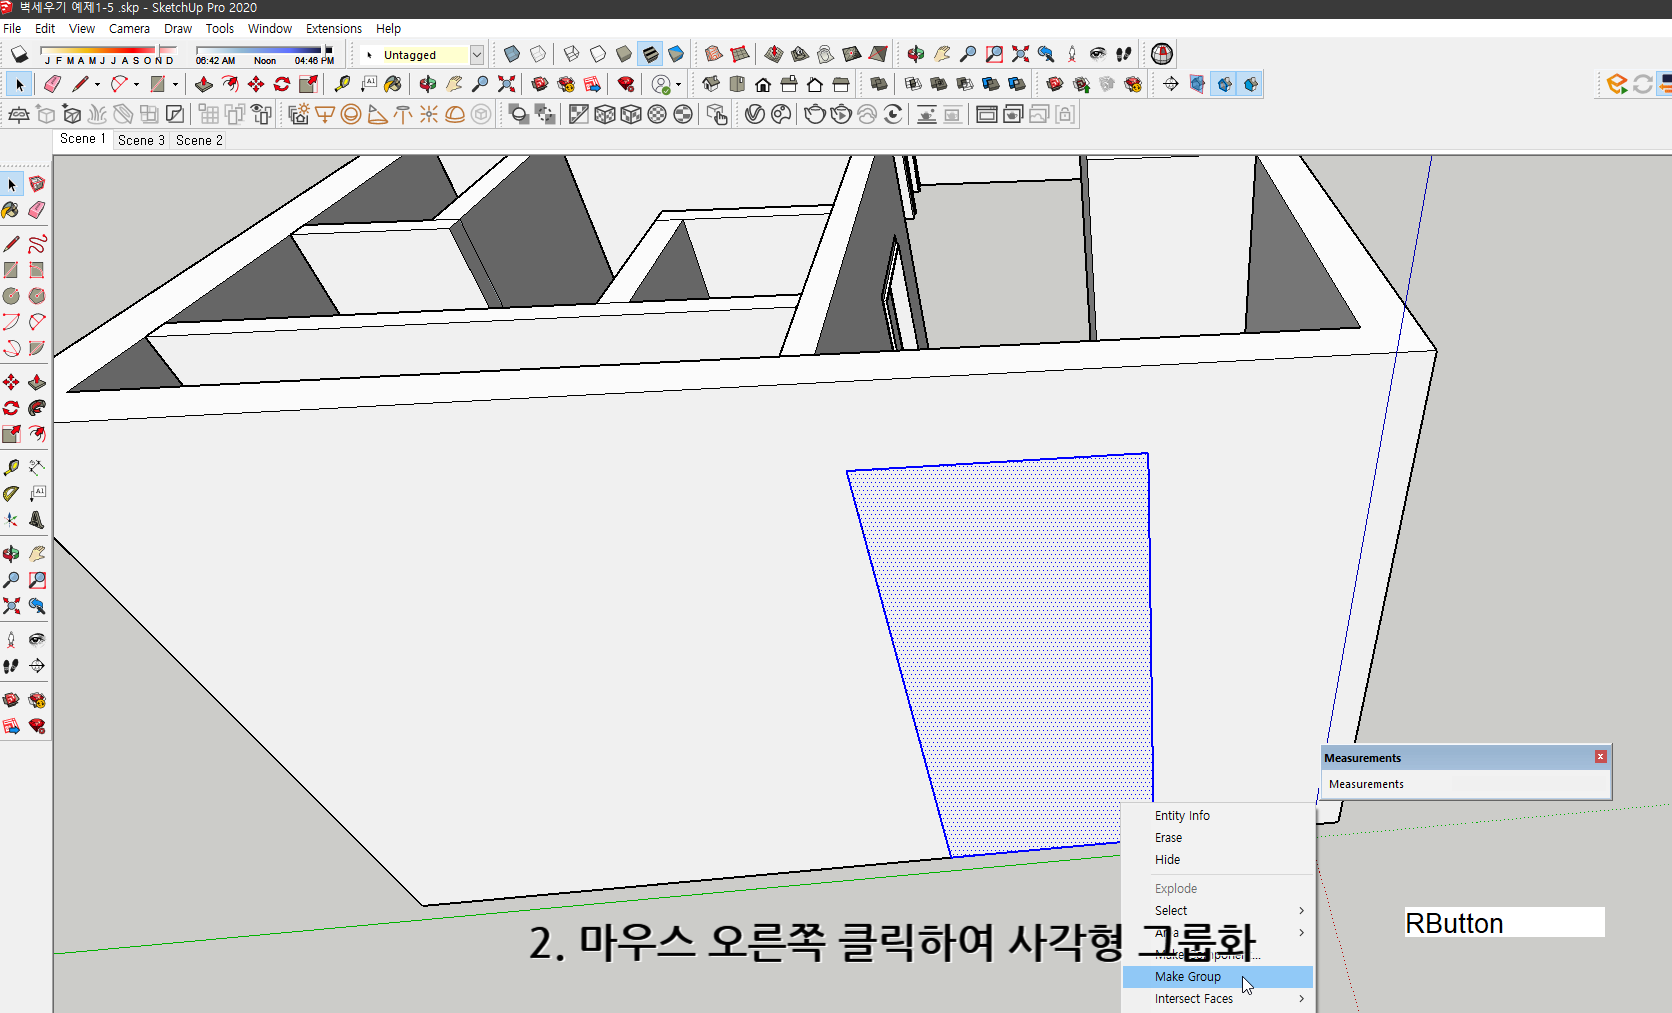Image resolution: width=1672 pixels, height=1013 pixels.
Task: Open the Arc tool variants dropdown
Action: [136, 84]
